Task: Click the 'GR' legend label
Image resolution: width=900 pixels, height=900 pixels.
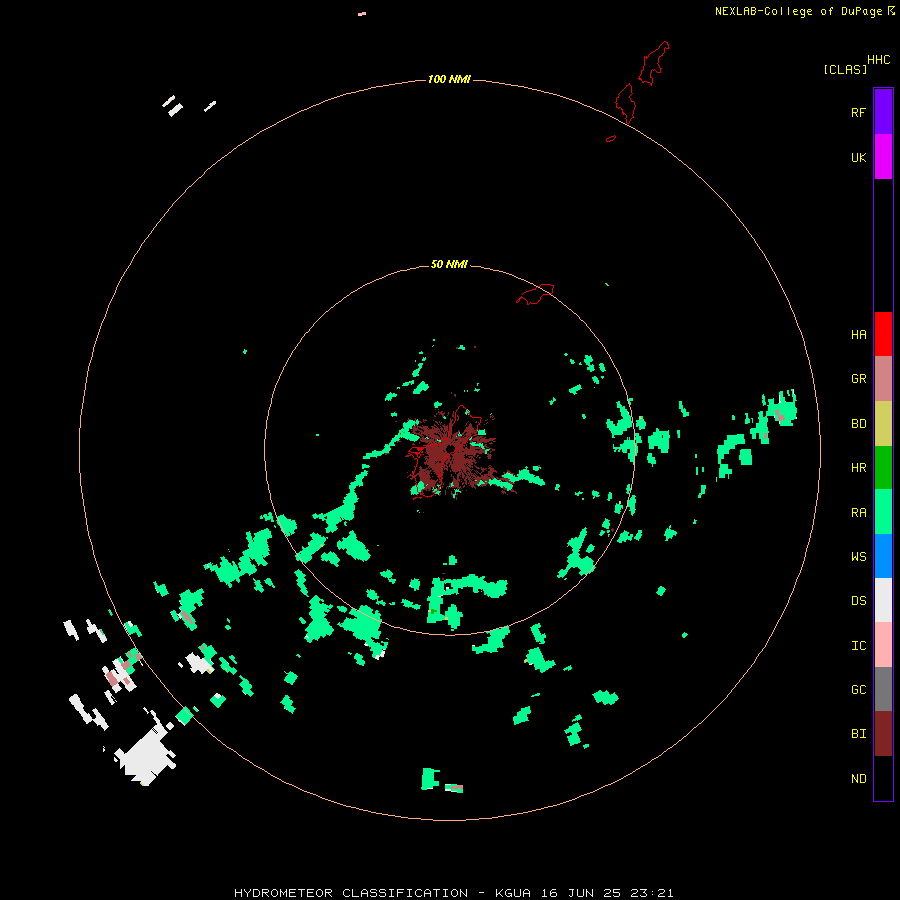Action: point(858,379)
